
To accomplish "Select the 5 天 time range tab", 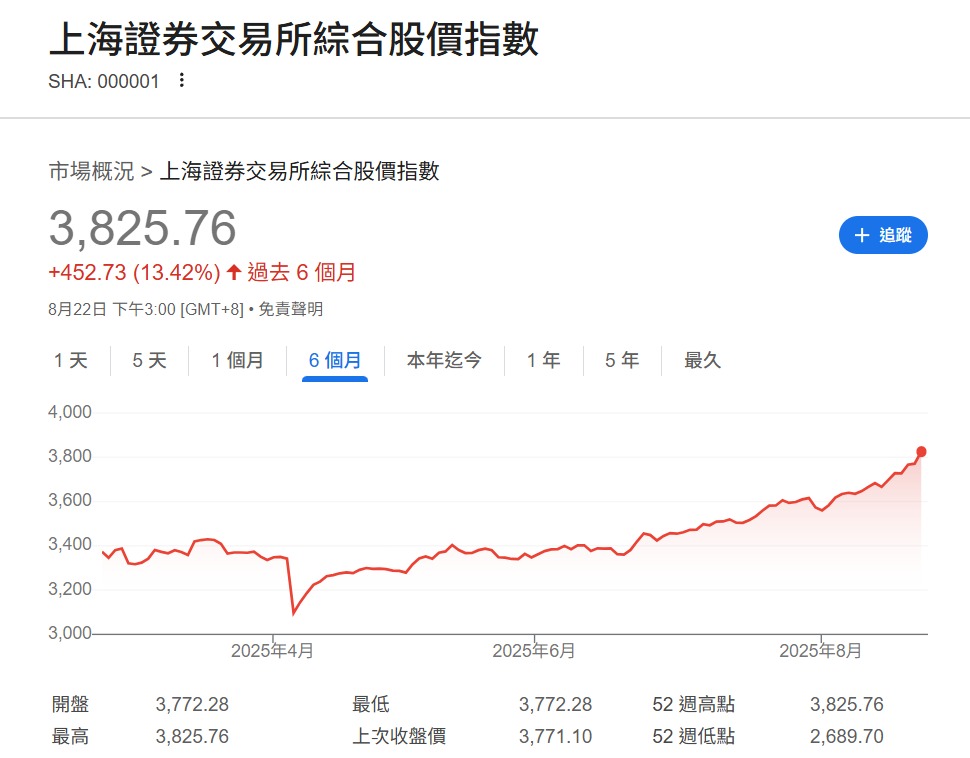I will [149, 360].
